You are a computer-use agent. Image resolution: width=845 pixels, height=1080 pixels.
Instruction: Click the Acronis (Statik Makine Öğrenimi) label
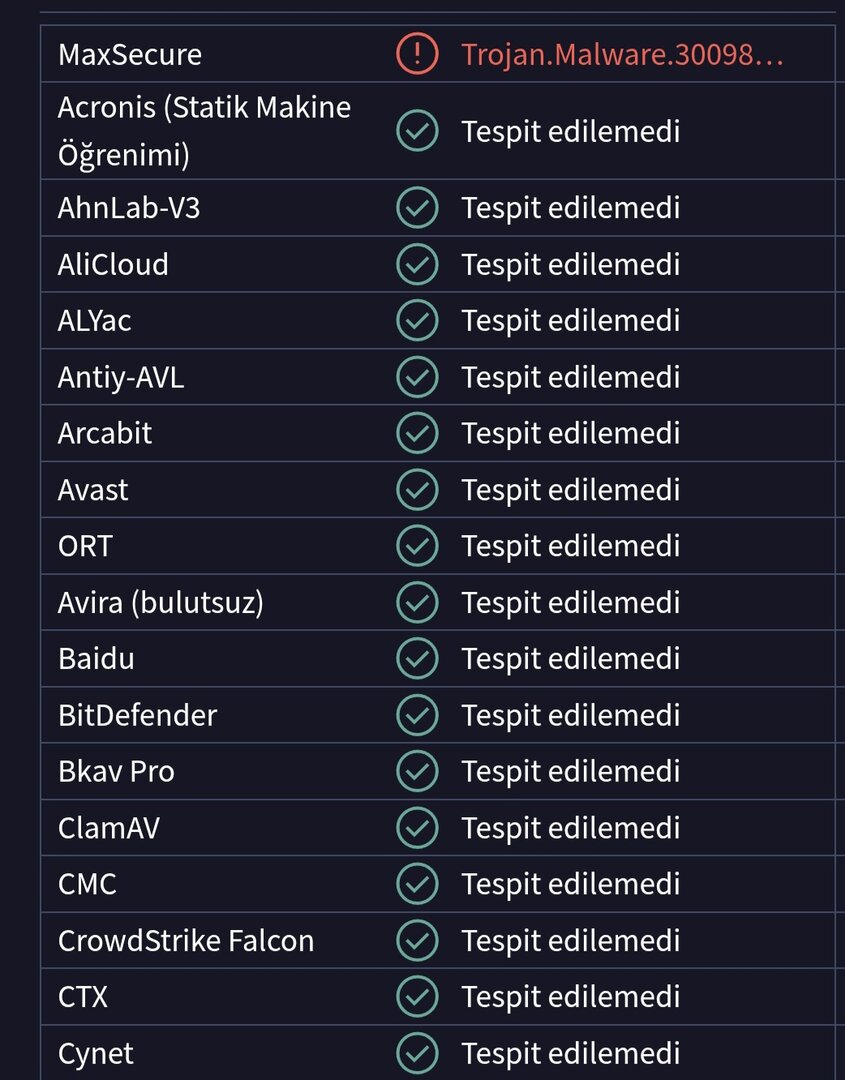pos(204,131)
